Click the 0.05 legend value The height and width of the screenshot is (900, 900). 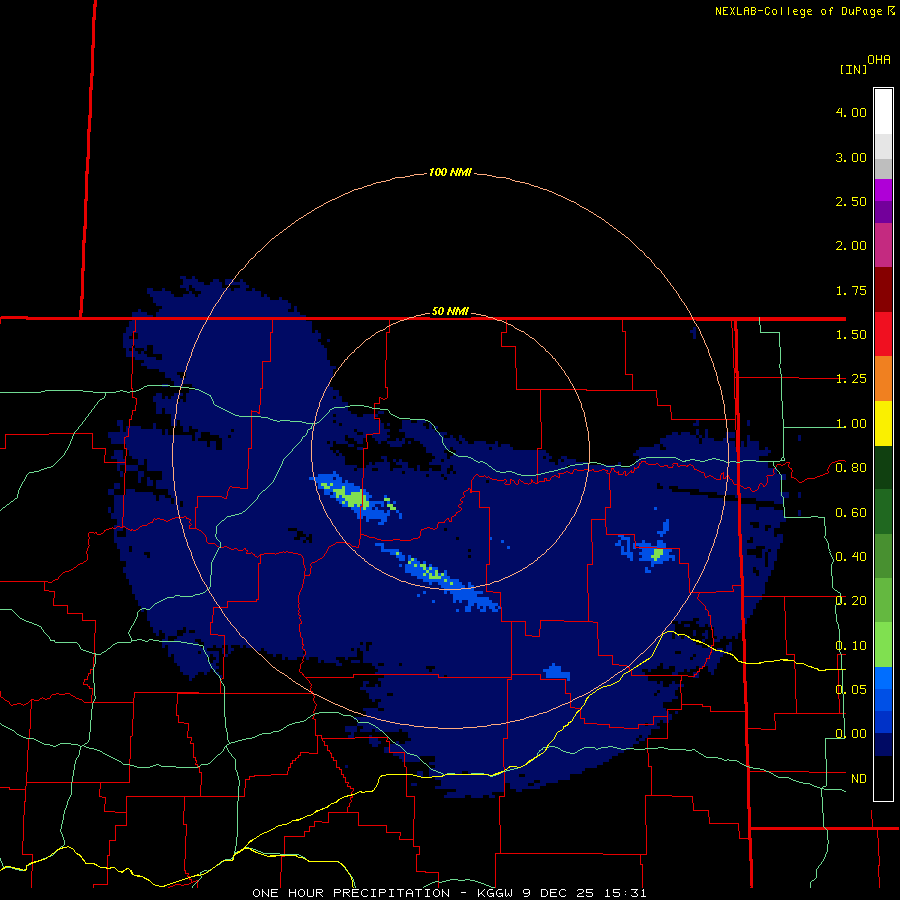[x=851, y=690]
